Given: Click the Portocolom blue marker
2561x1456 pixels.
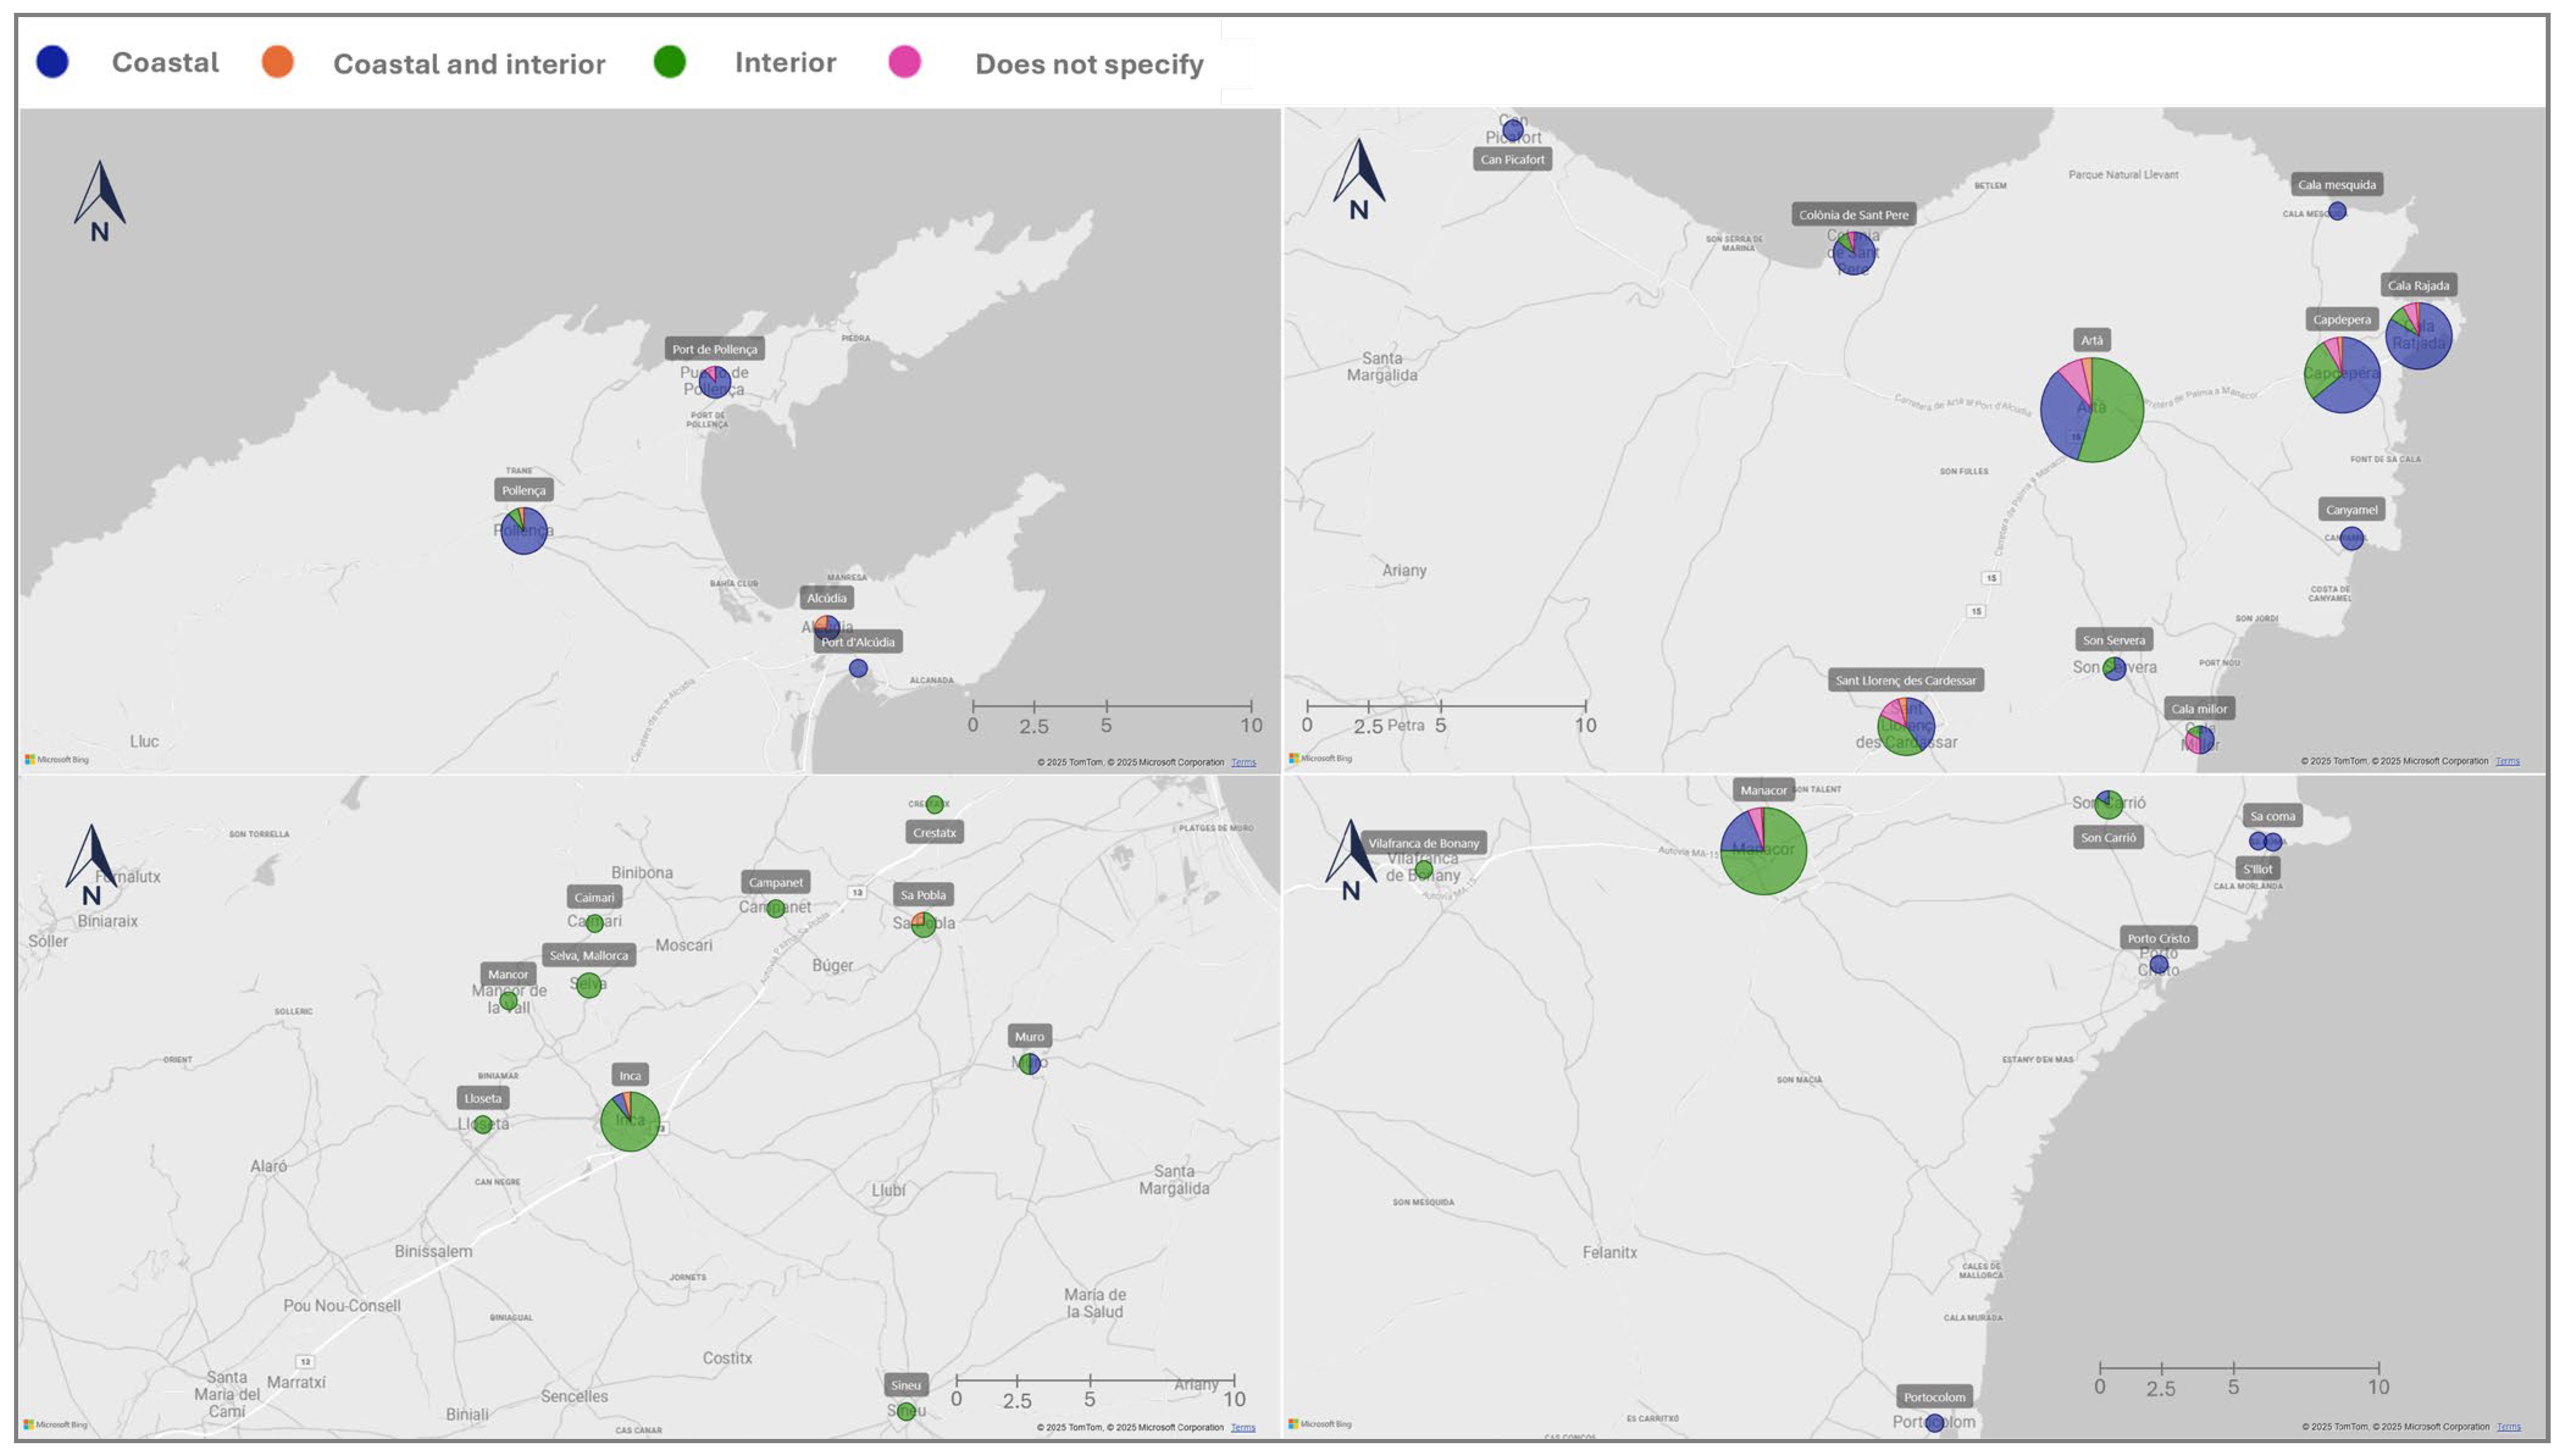Looking at the screenshot, I should [1934, 1422].
